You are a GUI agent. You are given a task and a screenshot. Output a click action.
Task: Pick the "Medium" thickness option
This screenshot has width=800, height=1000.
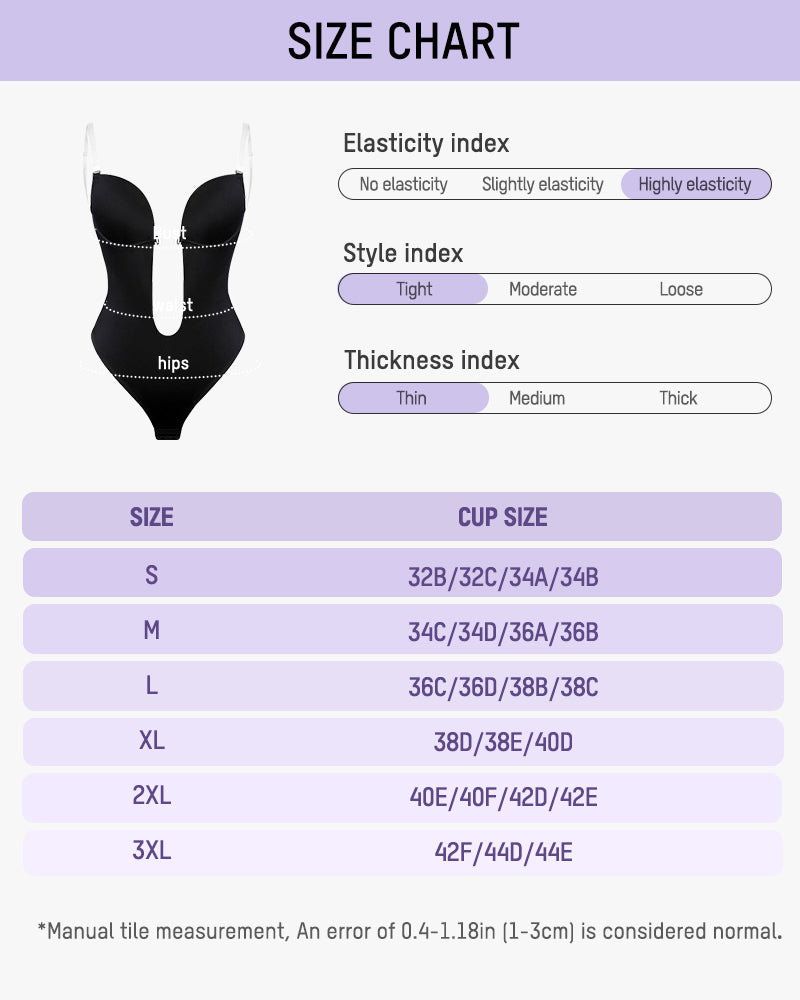point(537,398)
